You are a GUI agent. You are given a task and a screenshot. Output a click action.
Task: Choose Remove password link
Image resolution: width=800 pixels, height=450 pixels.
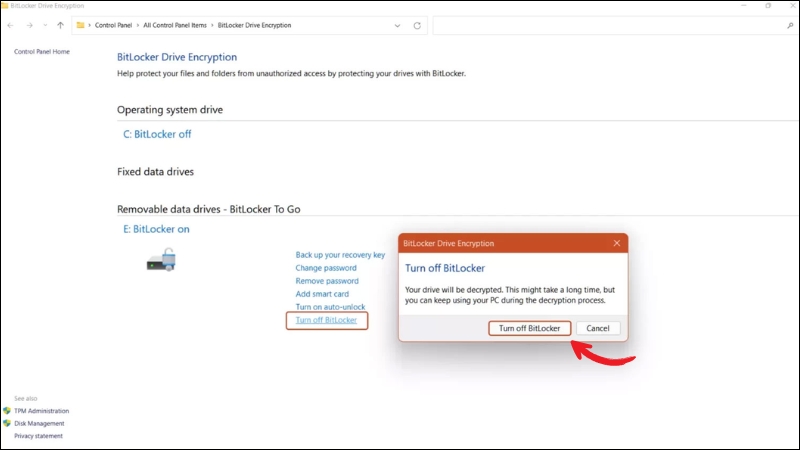pos(327,281)
